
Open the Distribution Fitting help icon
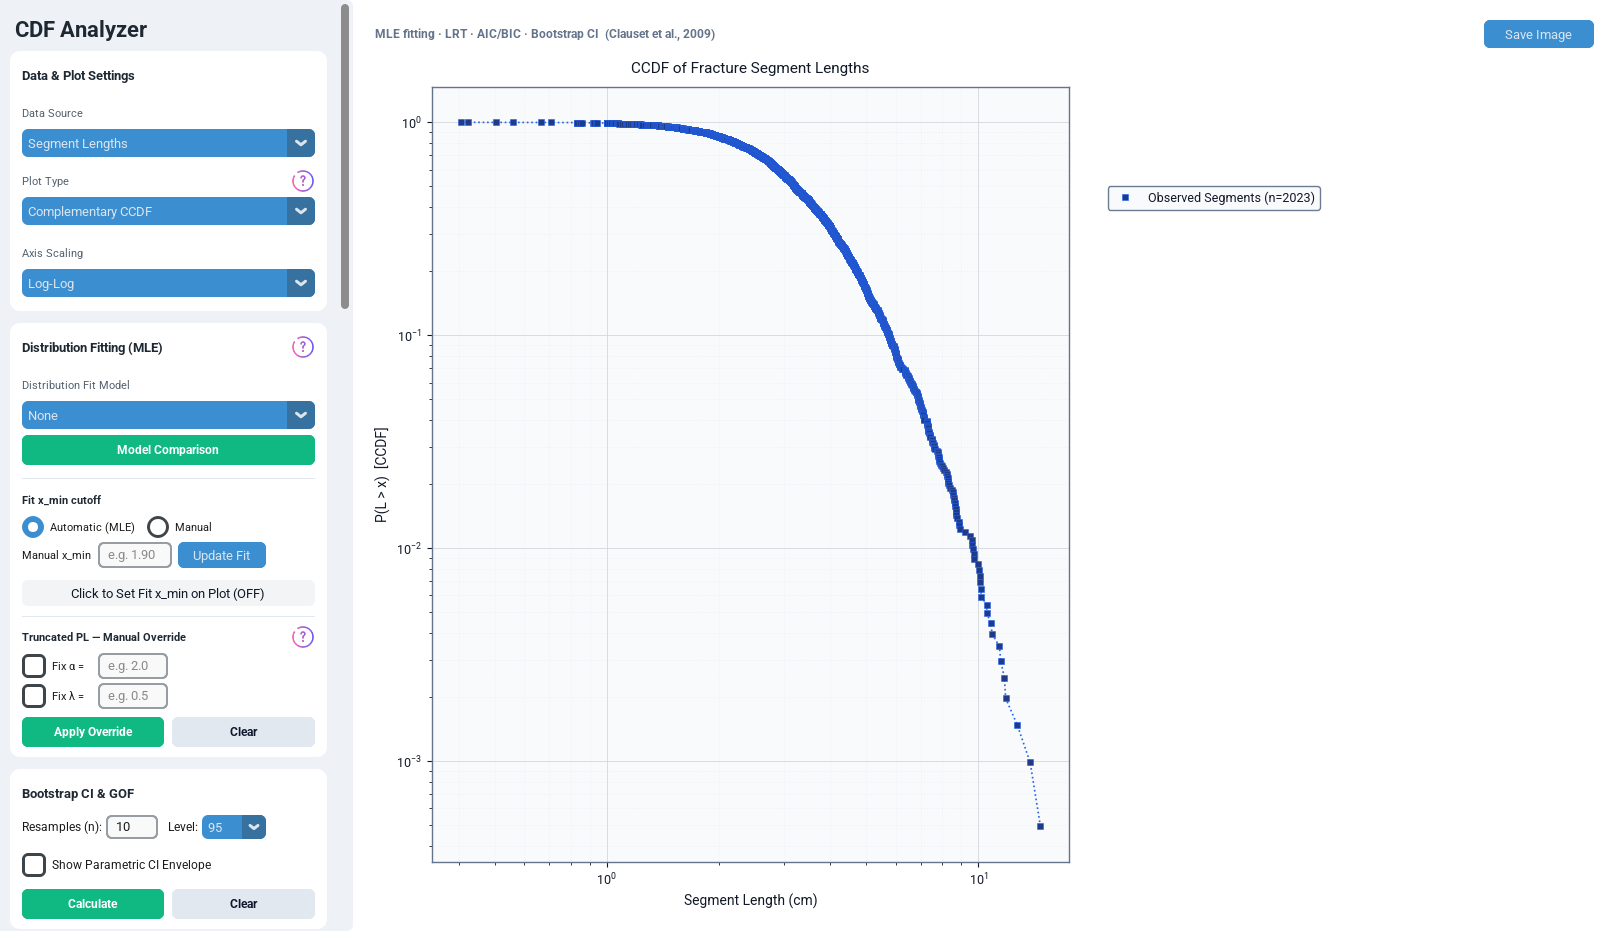coord(303,347)
